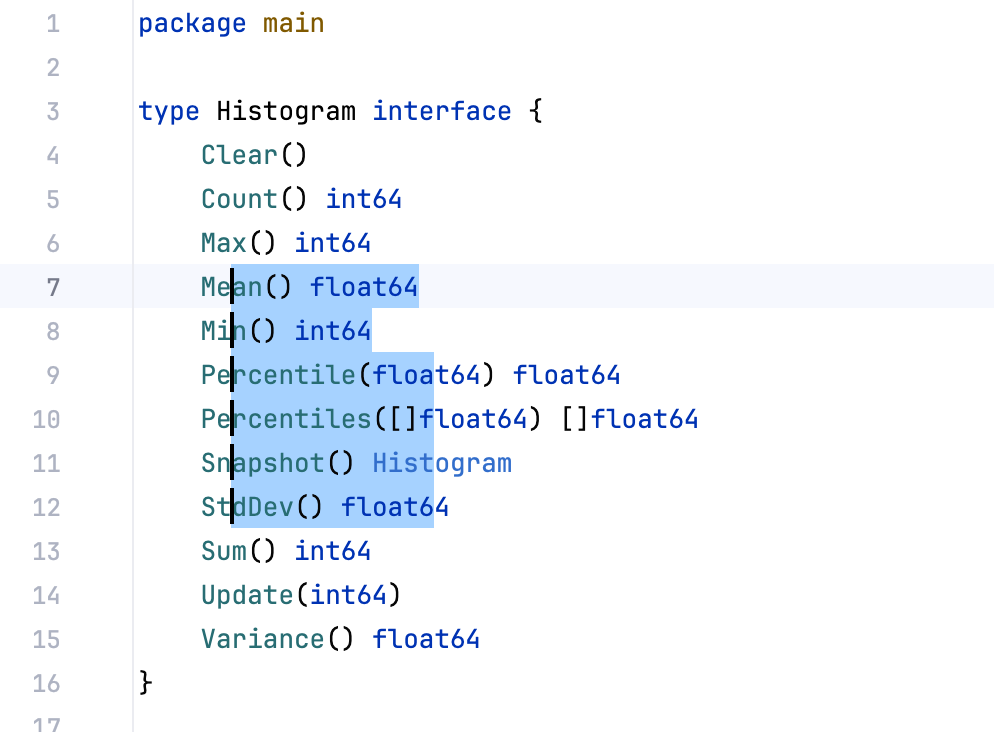994x732 pixels.
Task: Click the StdDev method name
Action: pyautogui.click(x=247, y=507)
